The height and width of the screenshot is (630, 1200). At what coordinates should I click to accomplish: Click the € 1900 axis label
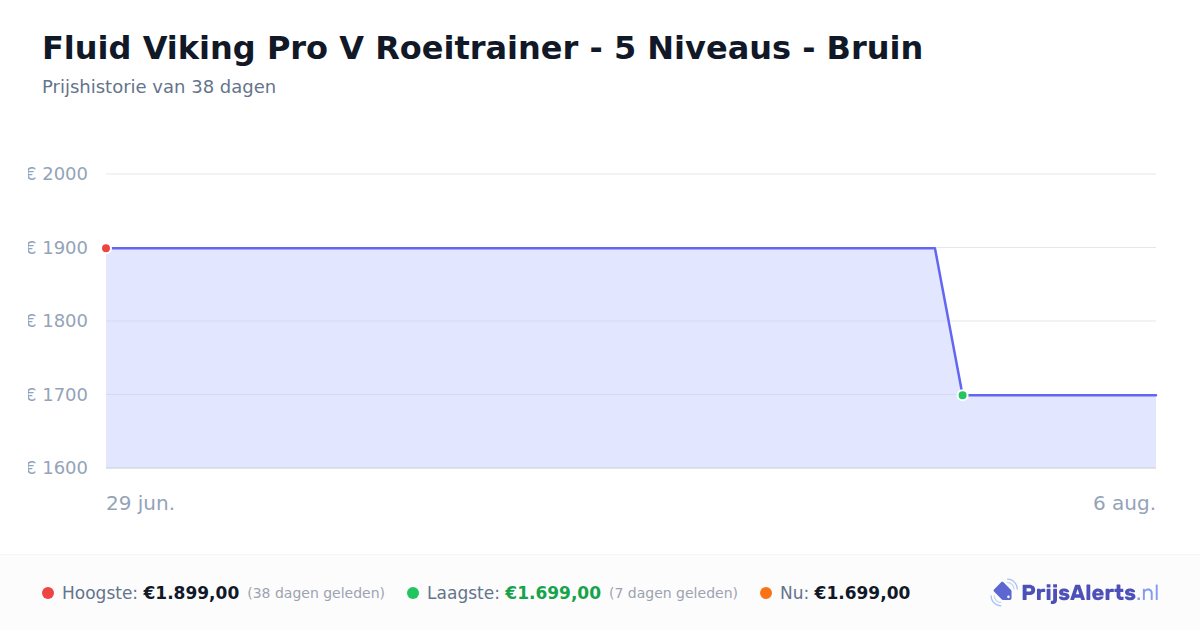click(57, 248)
